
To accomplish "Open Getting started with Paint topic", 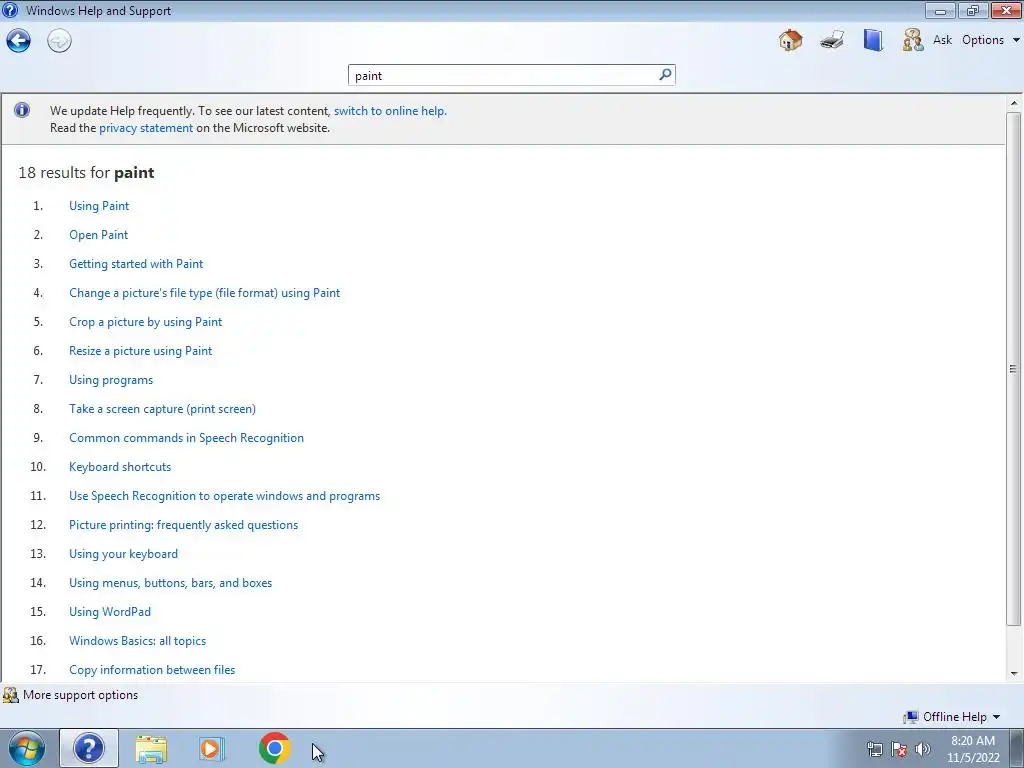I will (x=136, y=264).
